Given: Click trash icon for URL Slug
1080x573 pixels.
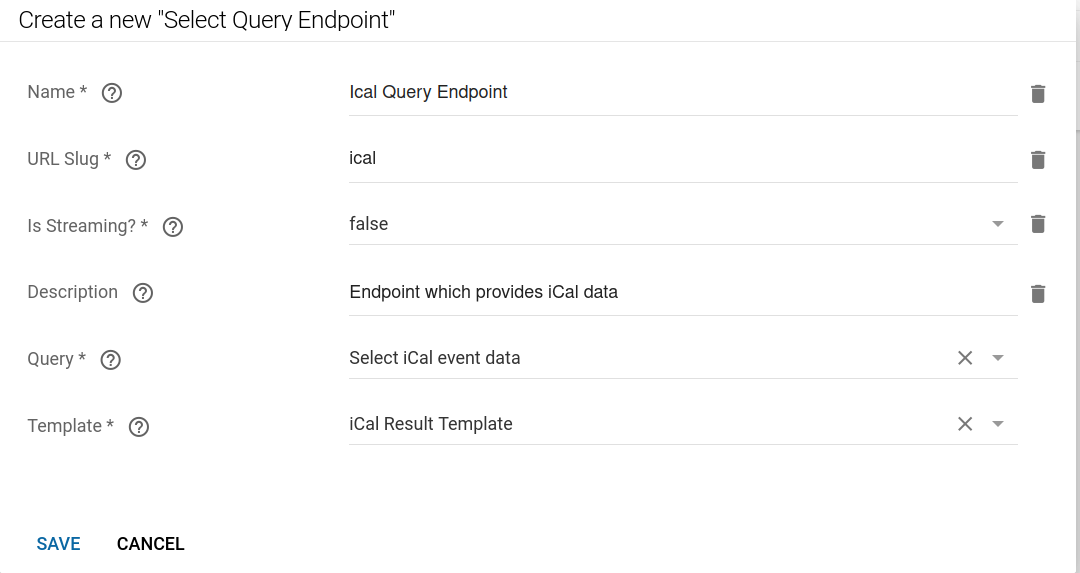Looking at the screenshot, I should tap(1038, 160).
